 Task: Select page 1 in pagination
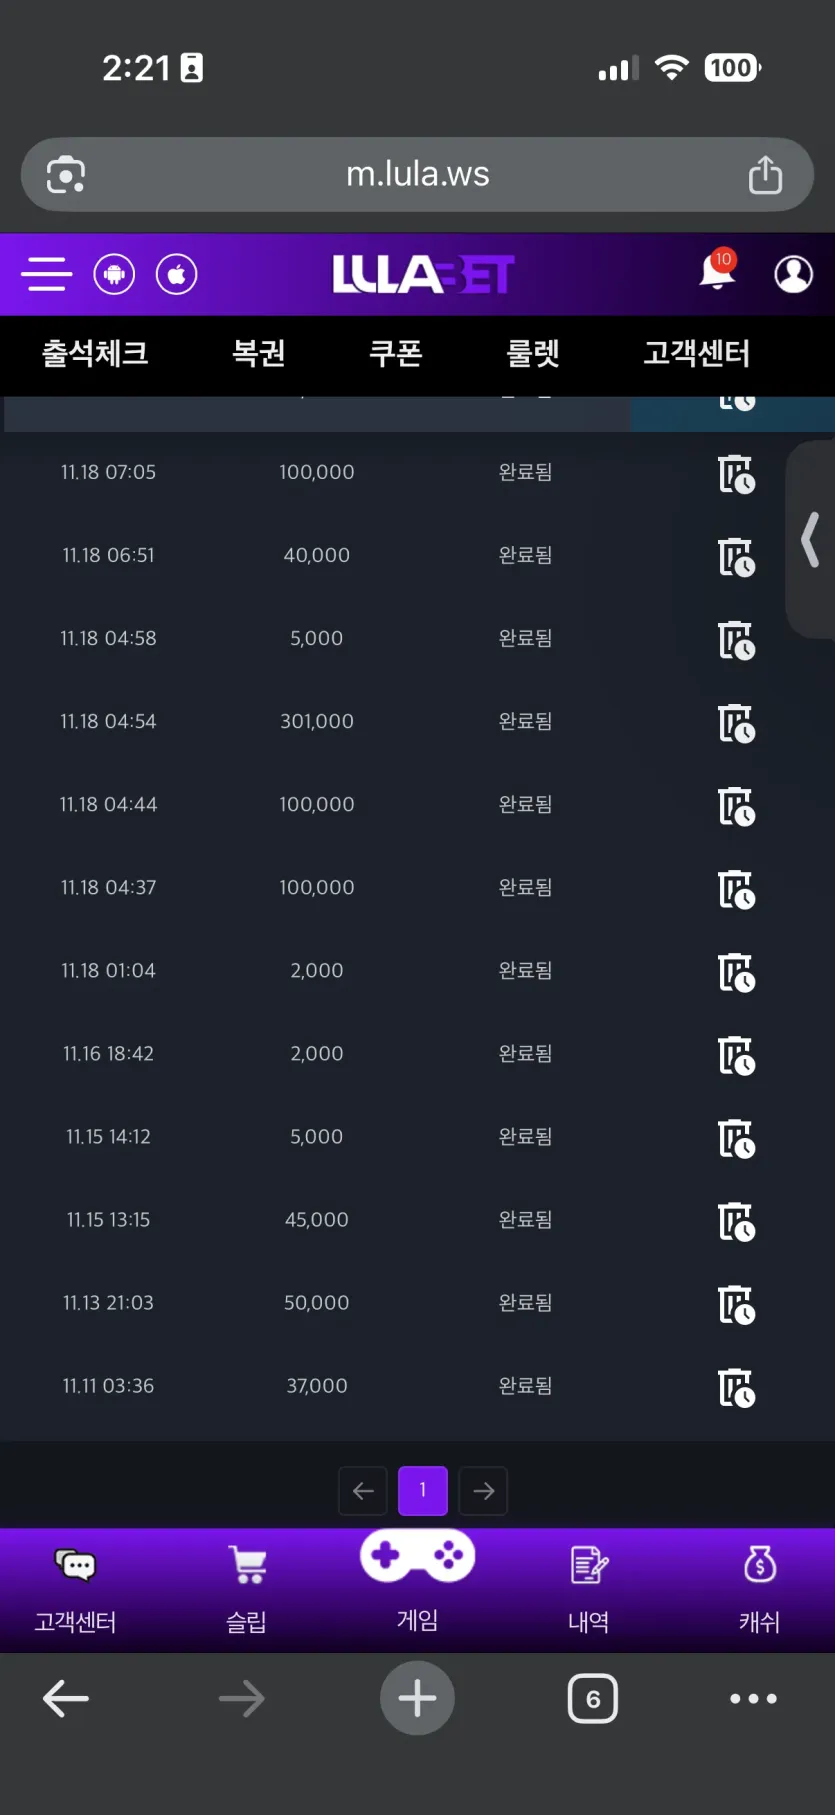pyautogui.click(x=423, y=1491)
